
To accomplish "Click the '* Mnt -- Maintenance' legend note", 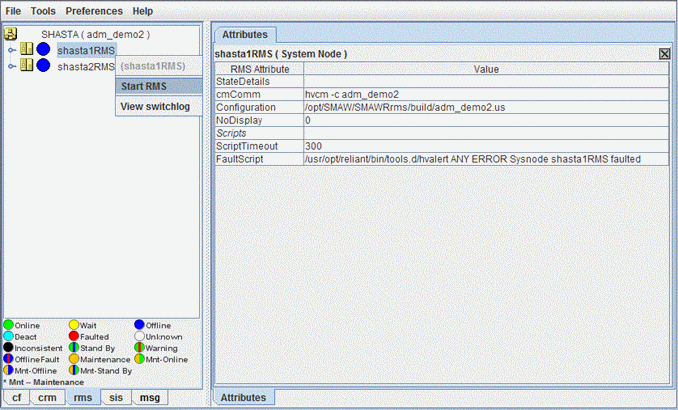I will click(x=44, y=382).
